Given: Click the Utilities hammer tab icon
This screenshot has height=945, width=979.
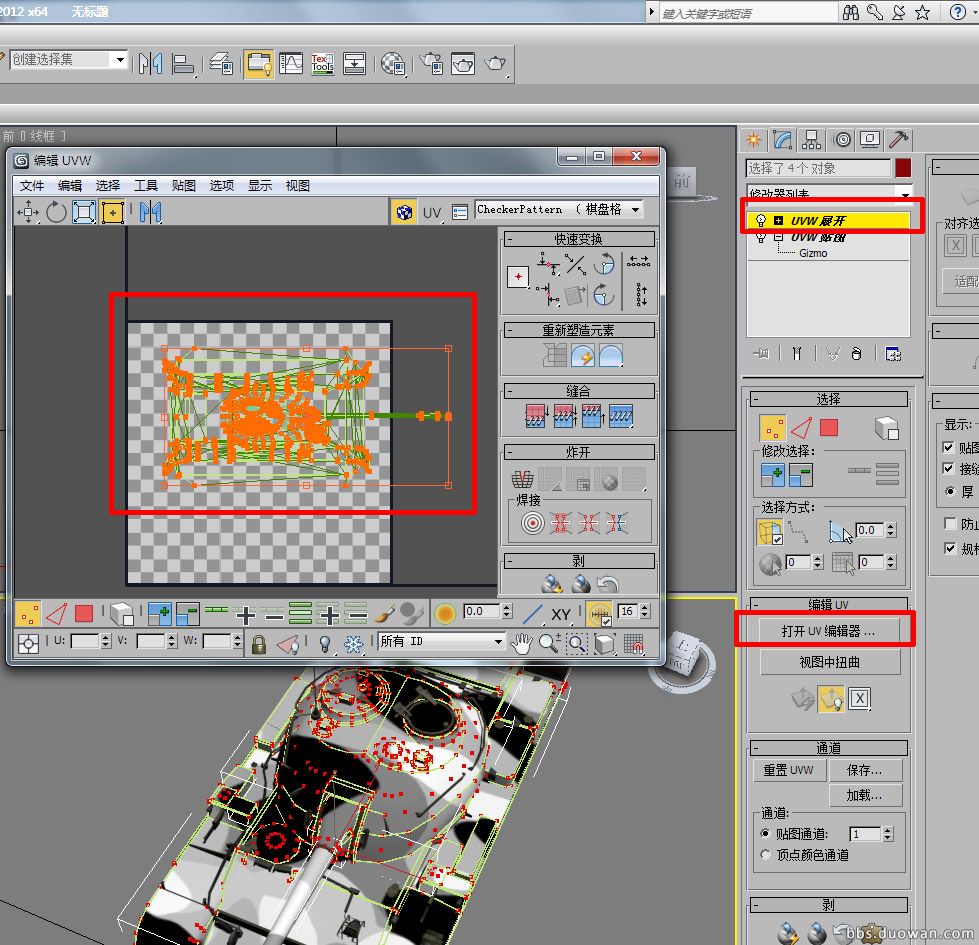Looking at the screenshot, I should [x=899, y=139].
